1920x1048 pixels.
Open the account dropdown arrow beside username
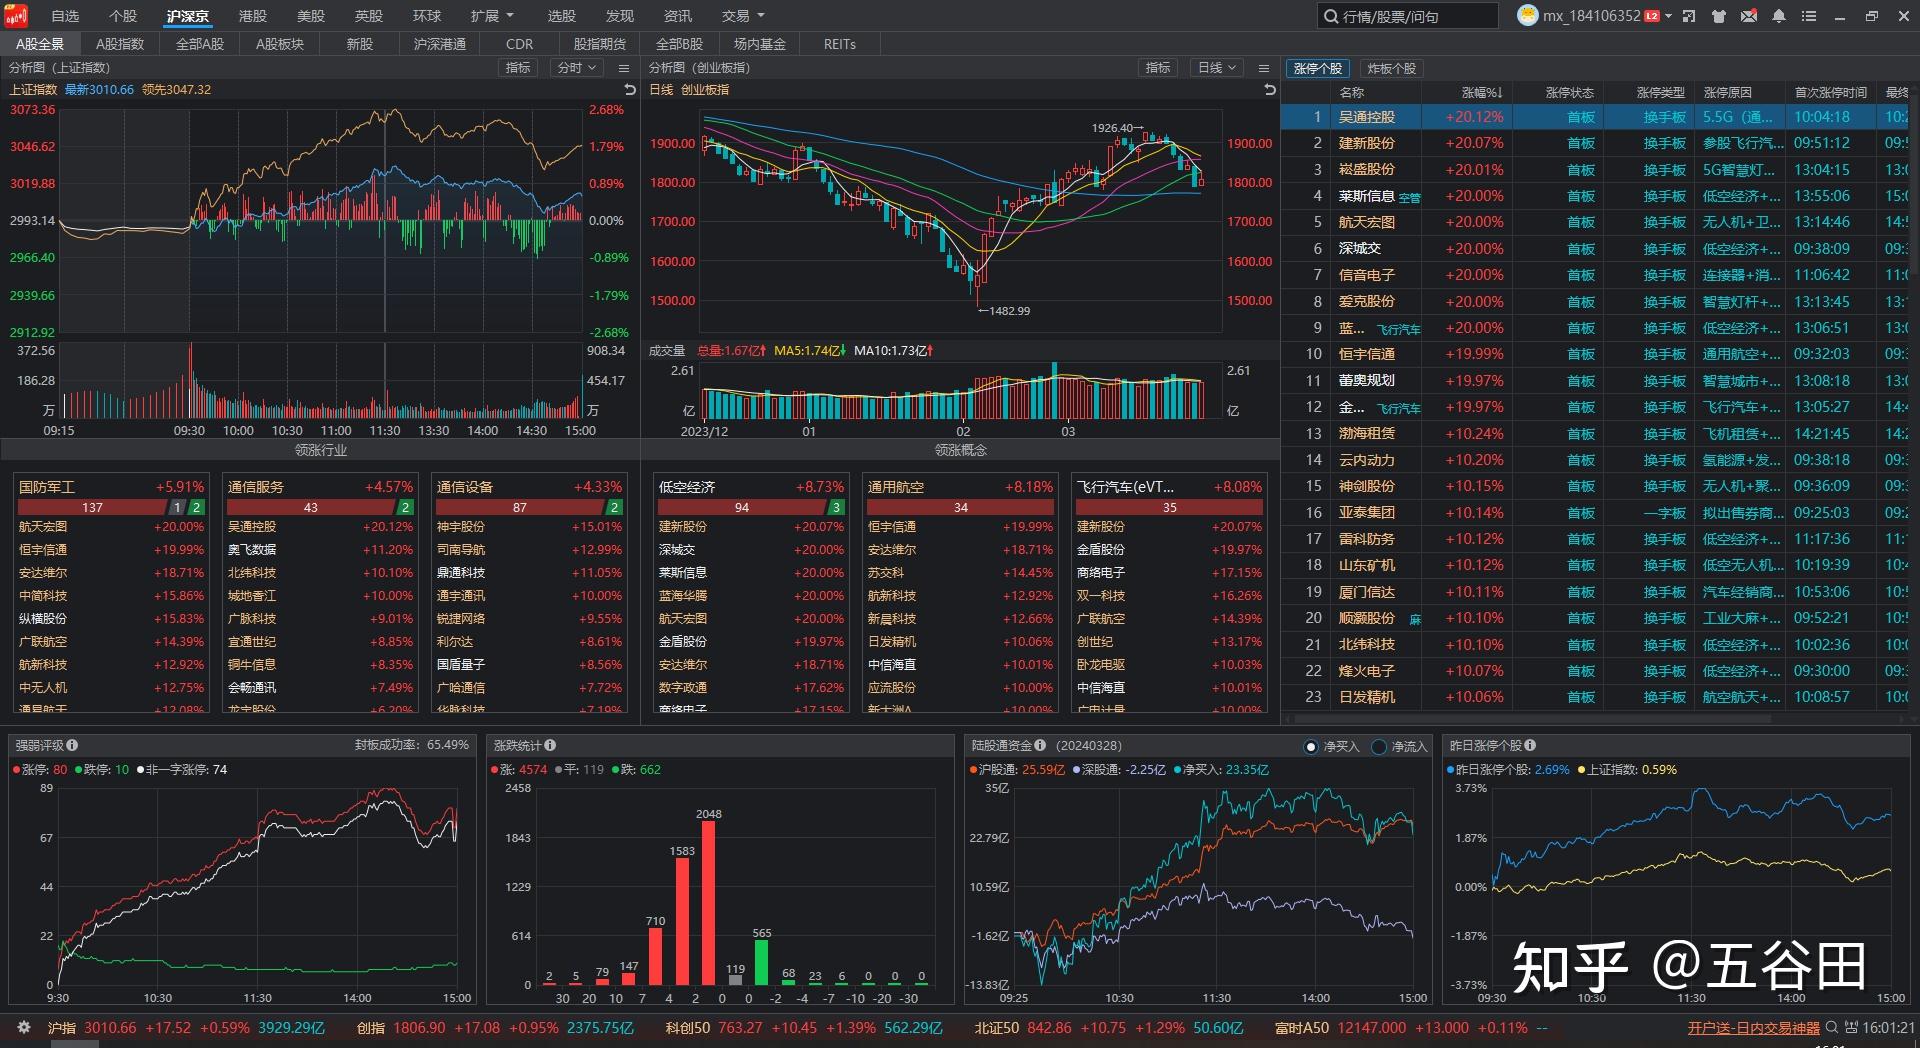(x=1668, y=17)
